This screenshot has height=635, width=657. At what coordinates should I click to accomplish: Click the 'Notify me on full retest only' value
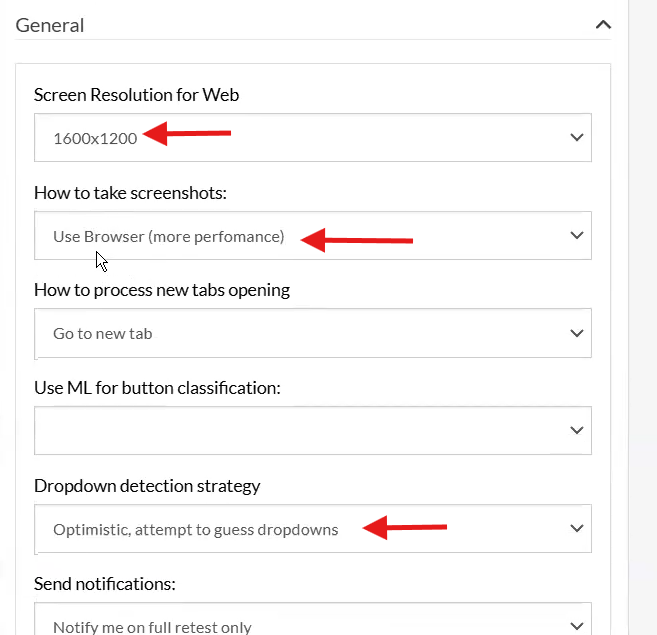(152, 627)
